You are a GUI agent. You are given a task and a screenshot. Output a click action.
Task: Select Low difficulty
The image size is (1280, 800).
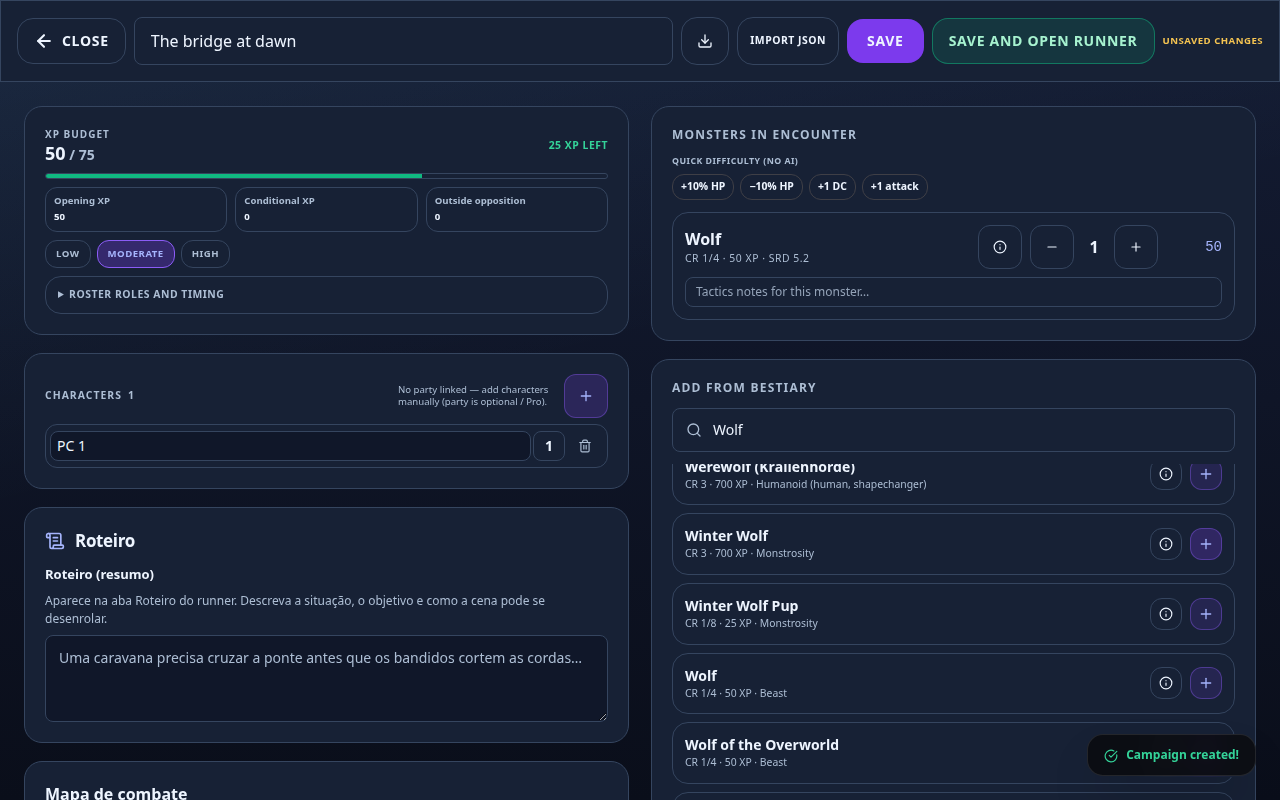coord(68,254)
